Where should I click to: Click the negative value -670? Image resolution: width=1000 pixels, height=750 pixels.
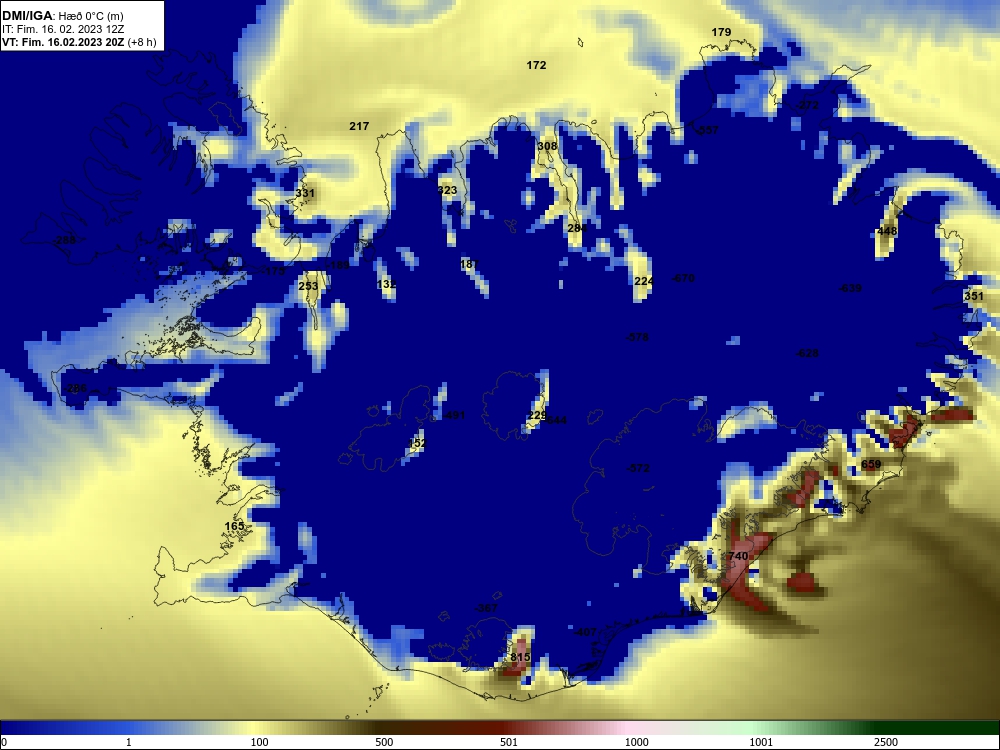click(682, 278)
